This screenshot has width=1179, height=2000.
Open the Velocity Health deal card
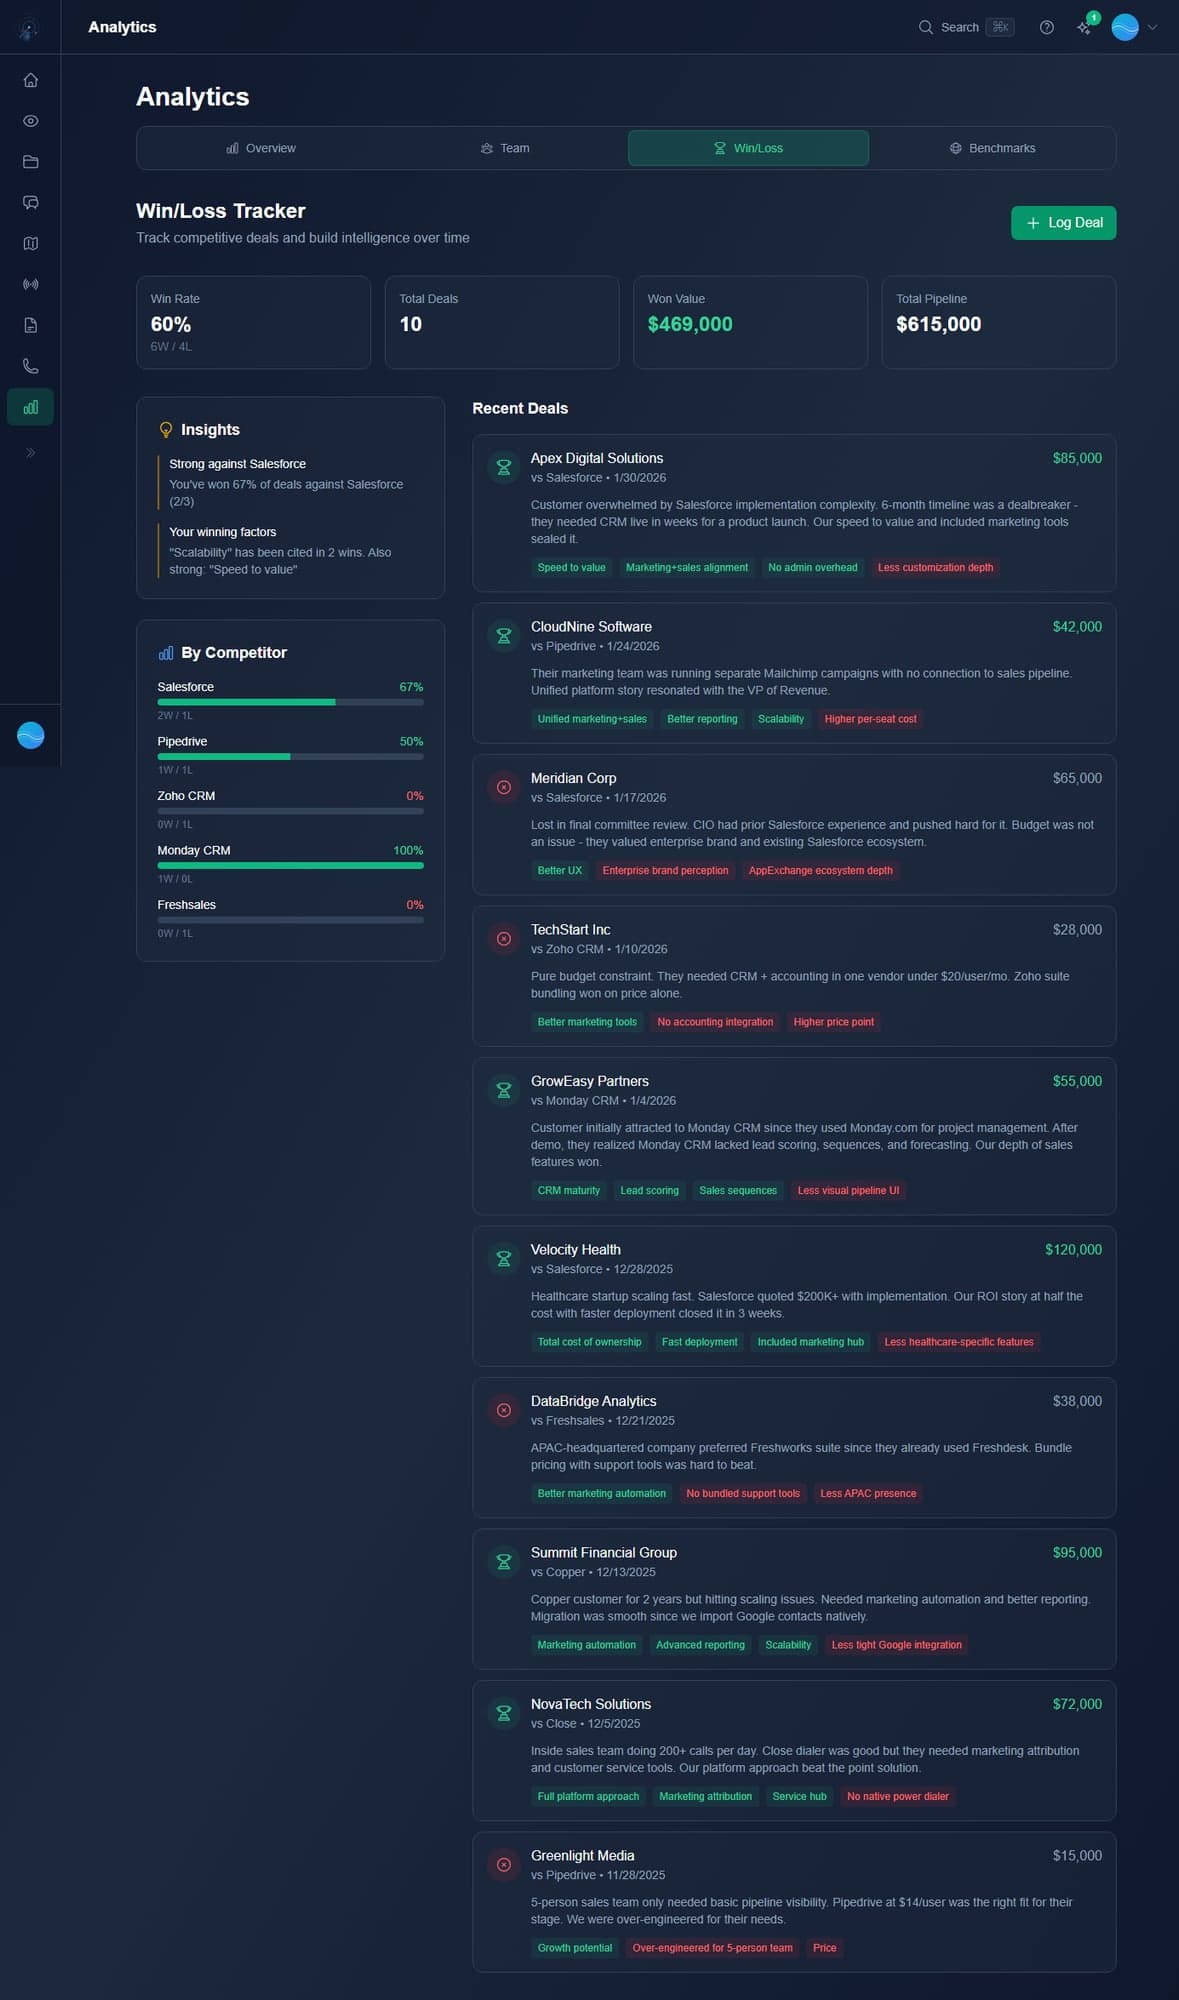[x=793, y=1295]
